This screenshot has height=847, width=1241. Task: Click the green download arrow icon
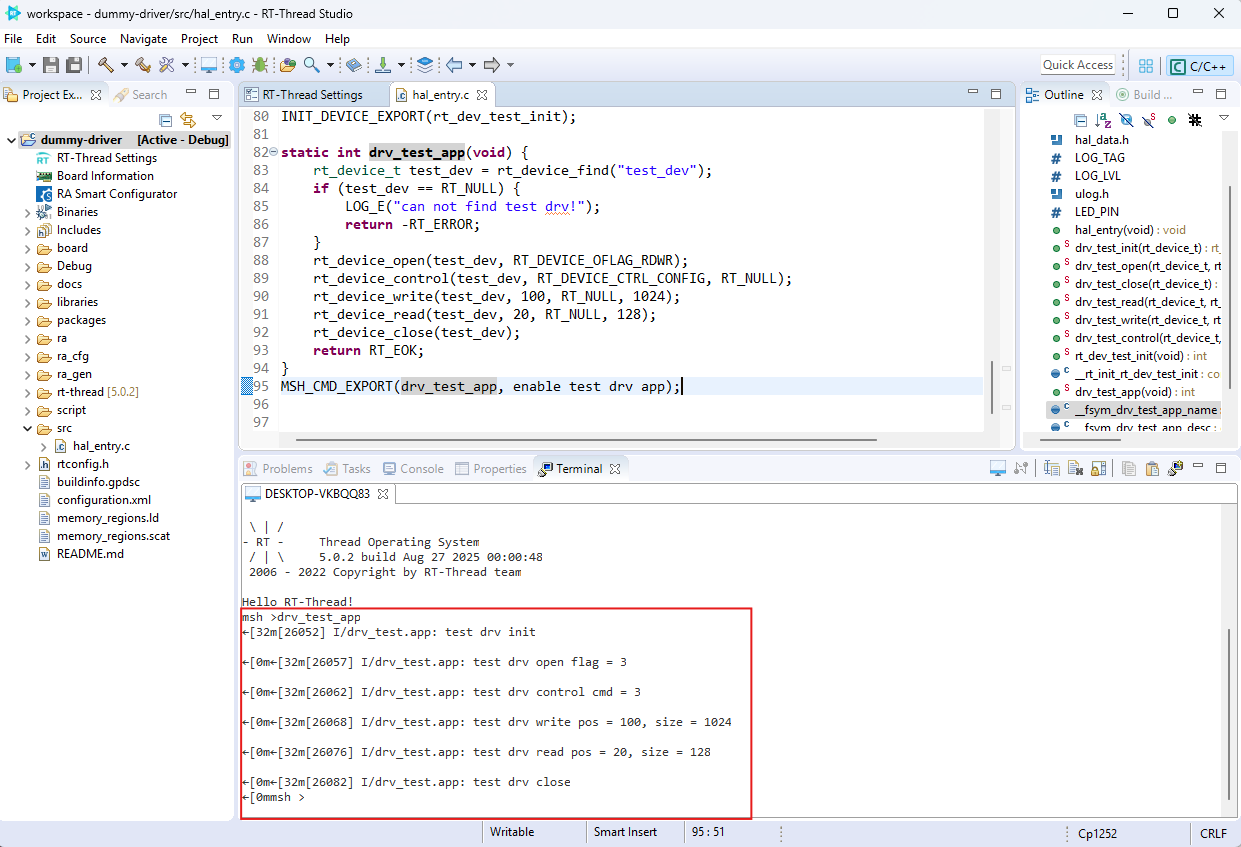coord(382,65)
